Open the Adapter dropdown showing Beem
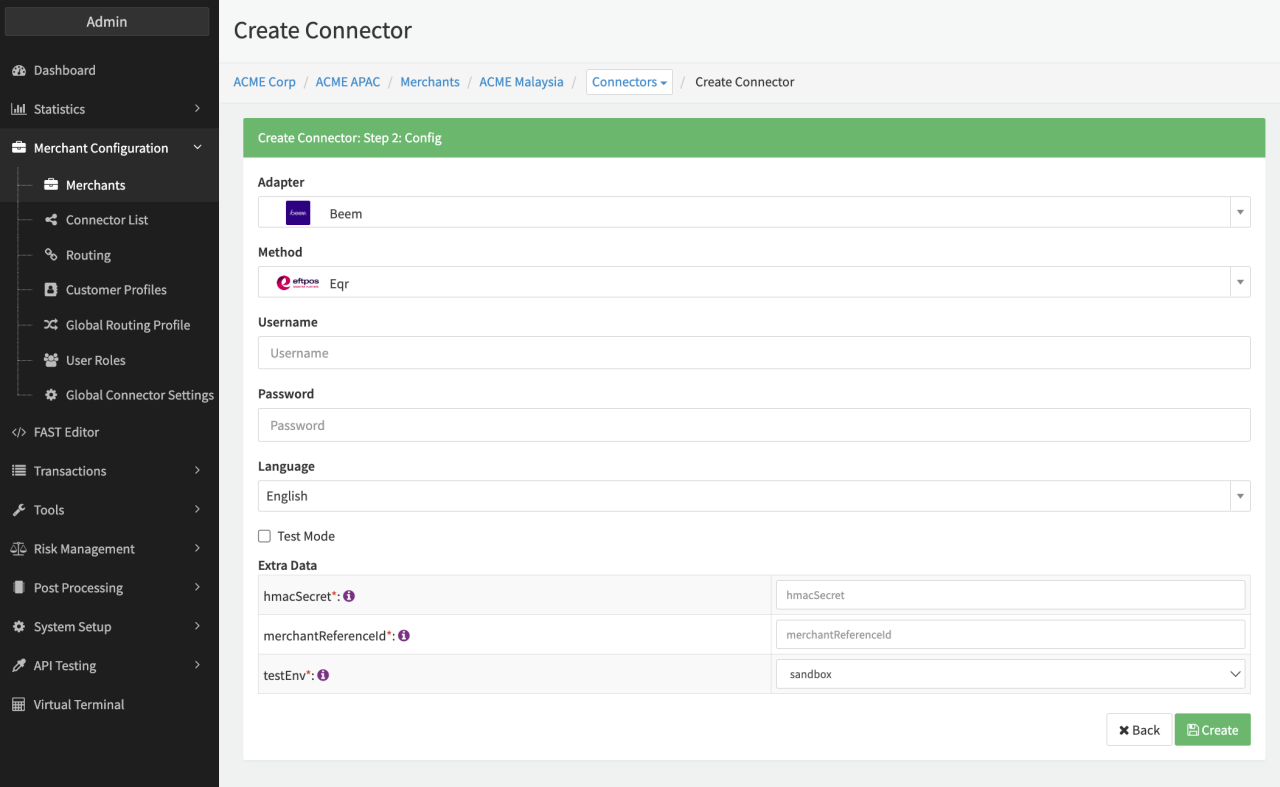The image size is (1280, 787). pyautogui.click(x=753, y=213)
